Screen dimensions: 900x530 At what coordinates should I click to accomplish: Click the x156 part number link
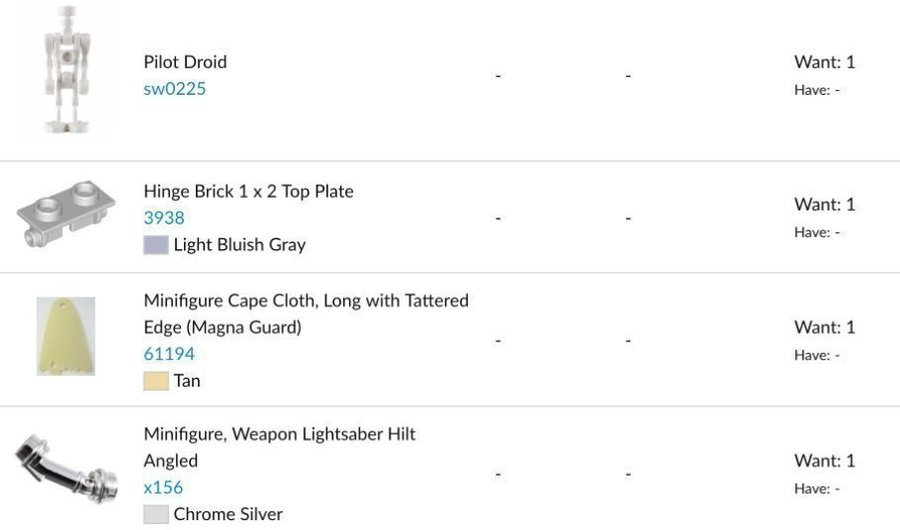(163, 487)
